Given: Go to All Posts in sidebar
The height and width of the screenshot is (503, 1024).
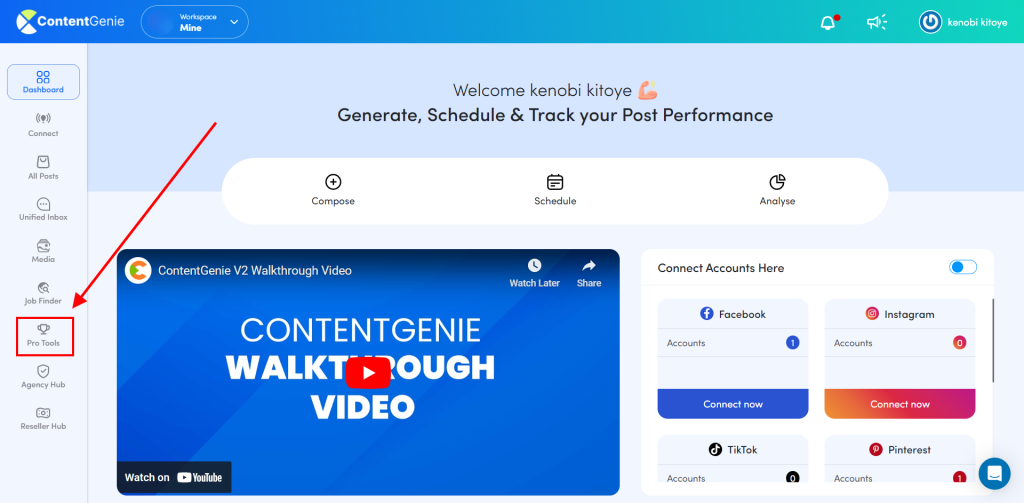Looking at the screenshot, I should (x=43, y=168).
